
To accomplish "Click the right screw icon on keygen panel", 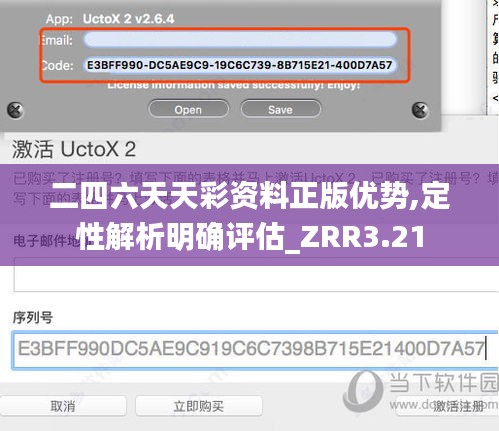I will pyautogui.click(x=420, y=110).
